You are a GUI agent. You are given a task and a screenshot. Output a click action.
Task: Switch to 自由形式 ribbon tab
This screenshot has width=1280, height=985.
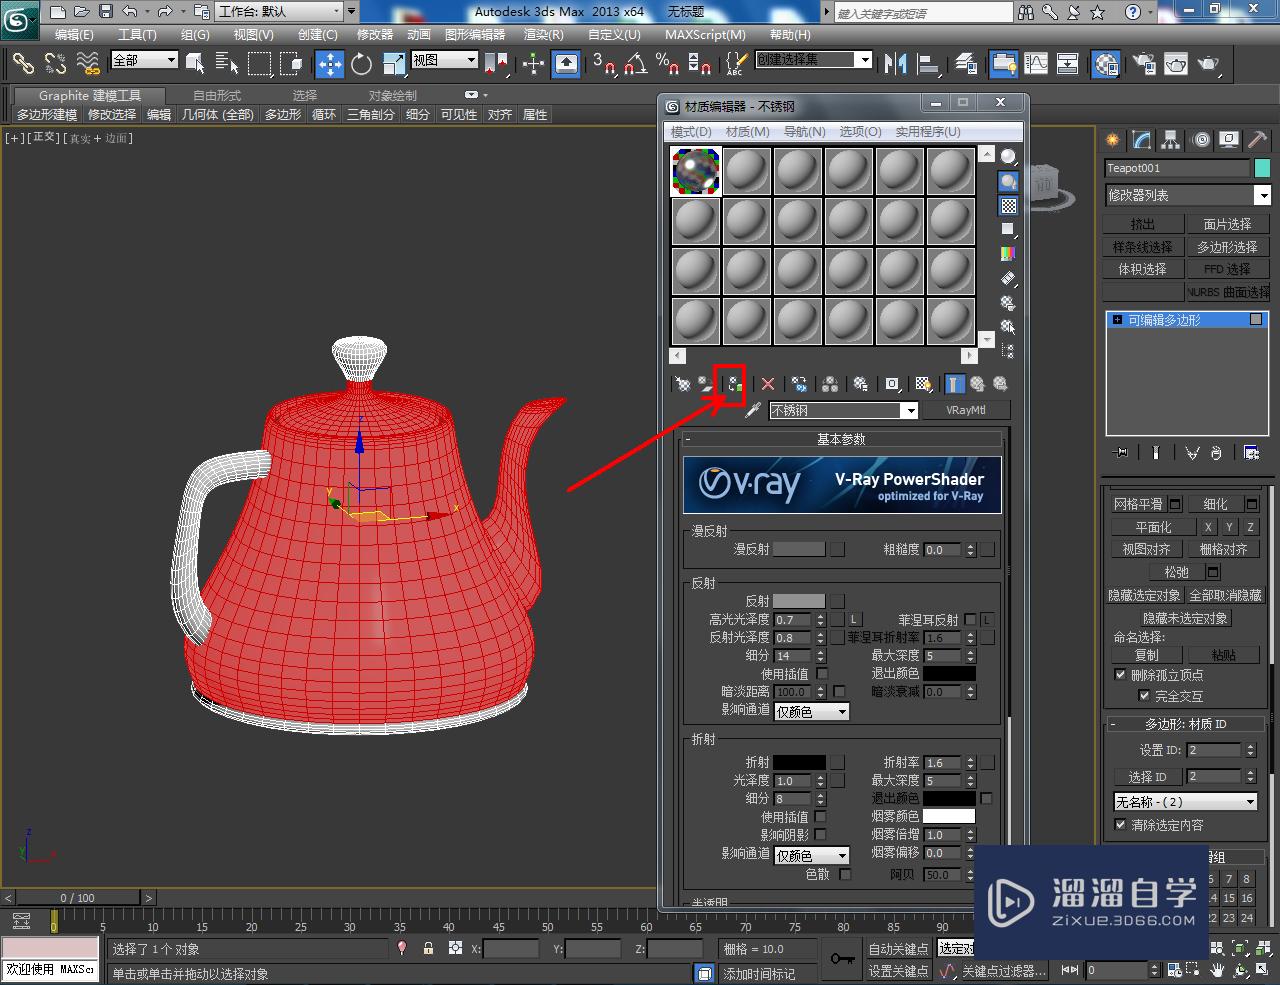pos(217,96)
